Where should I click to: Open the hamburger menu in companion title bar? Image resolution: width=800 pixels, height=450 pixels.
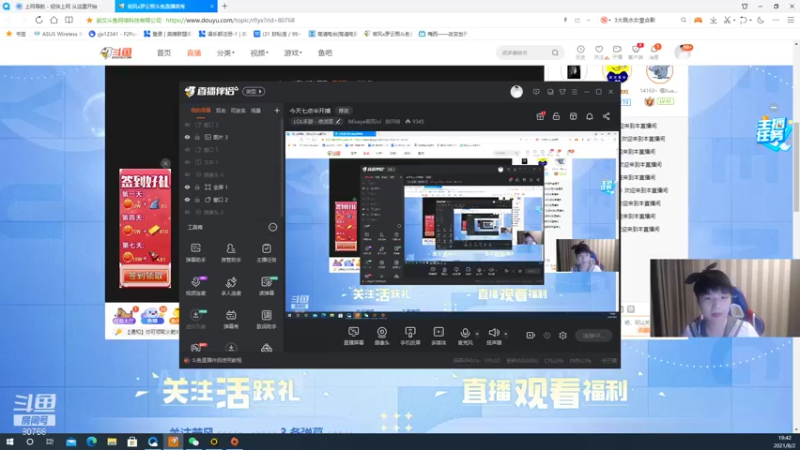(x=574, y=92)
